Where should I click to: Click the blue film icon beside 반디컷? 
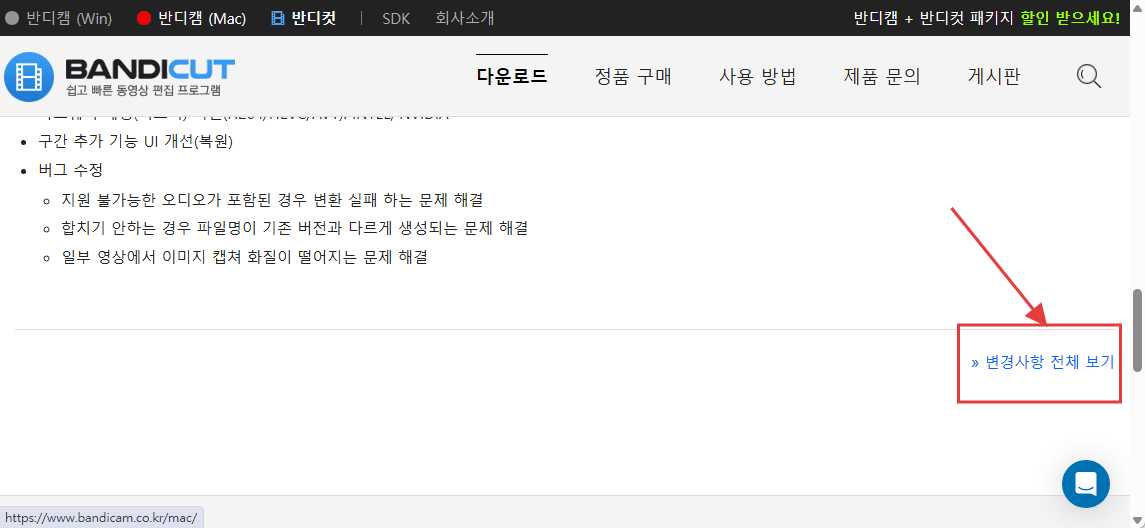click(x=278, y=18)
